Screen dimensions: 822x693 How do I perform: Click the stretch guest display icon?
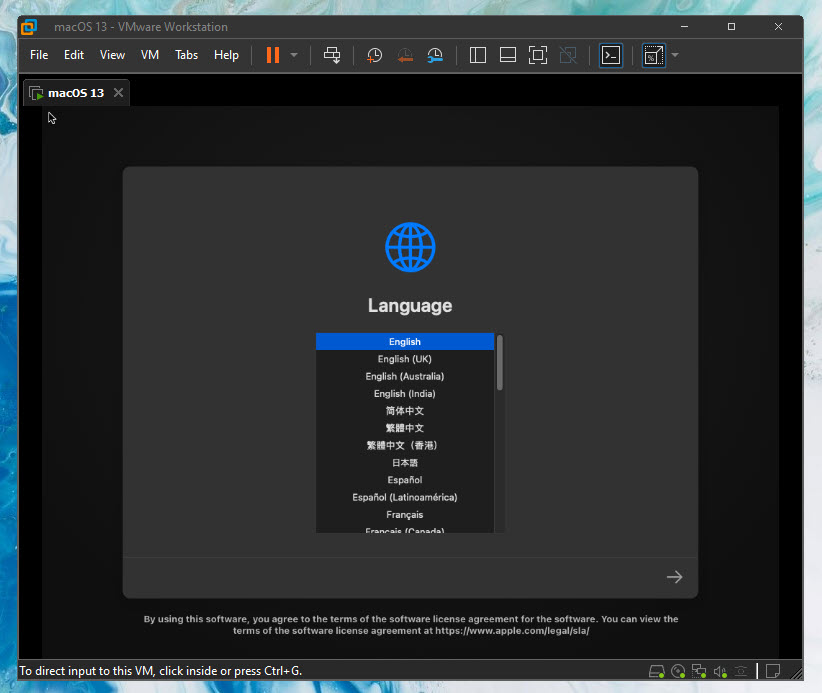click(654, 55)
